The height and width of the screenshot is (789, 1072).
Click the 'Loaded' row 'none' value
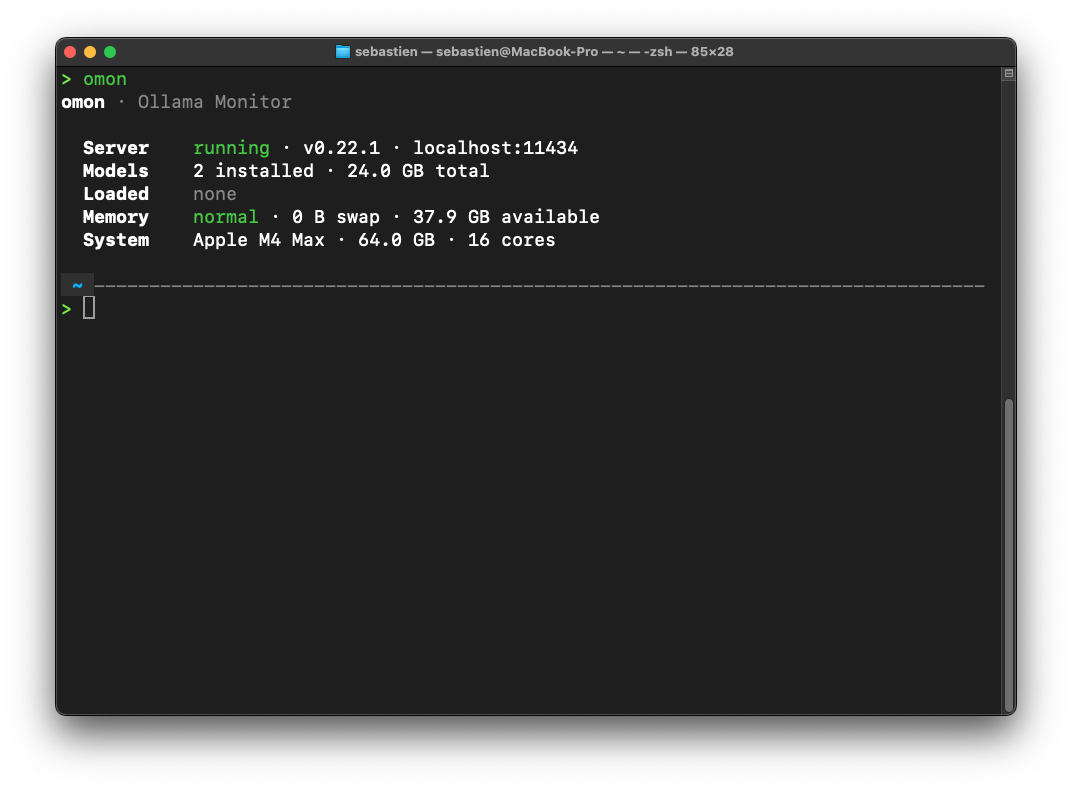pyautogui.click(x=215, y=194)
